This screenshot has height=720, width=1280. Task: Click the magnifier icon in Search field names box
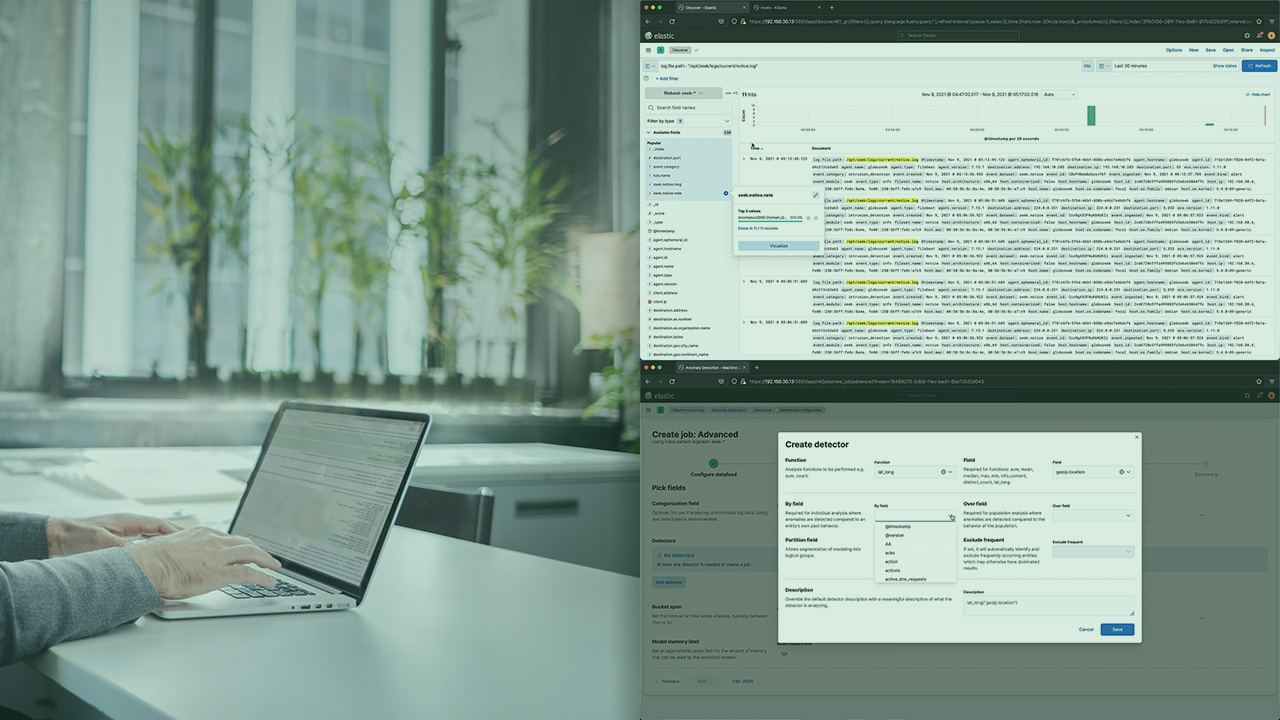pyautogui.click(x=651, y=107)
